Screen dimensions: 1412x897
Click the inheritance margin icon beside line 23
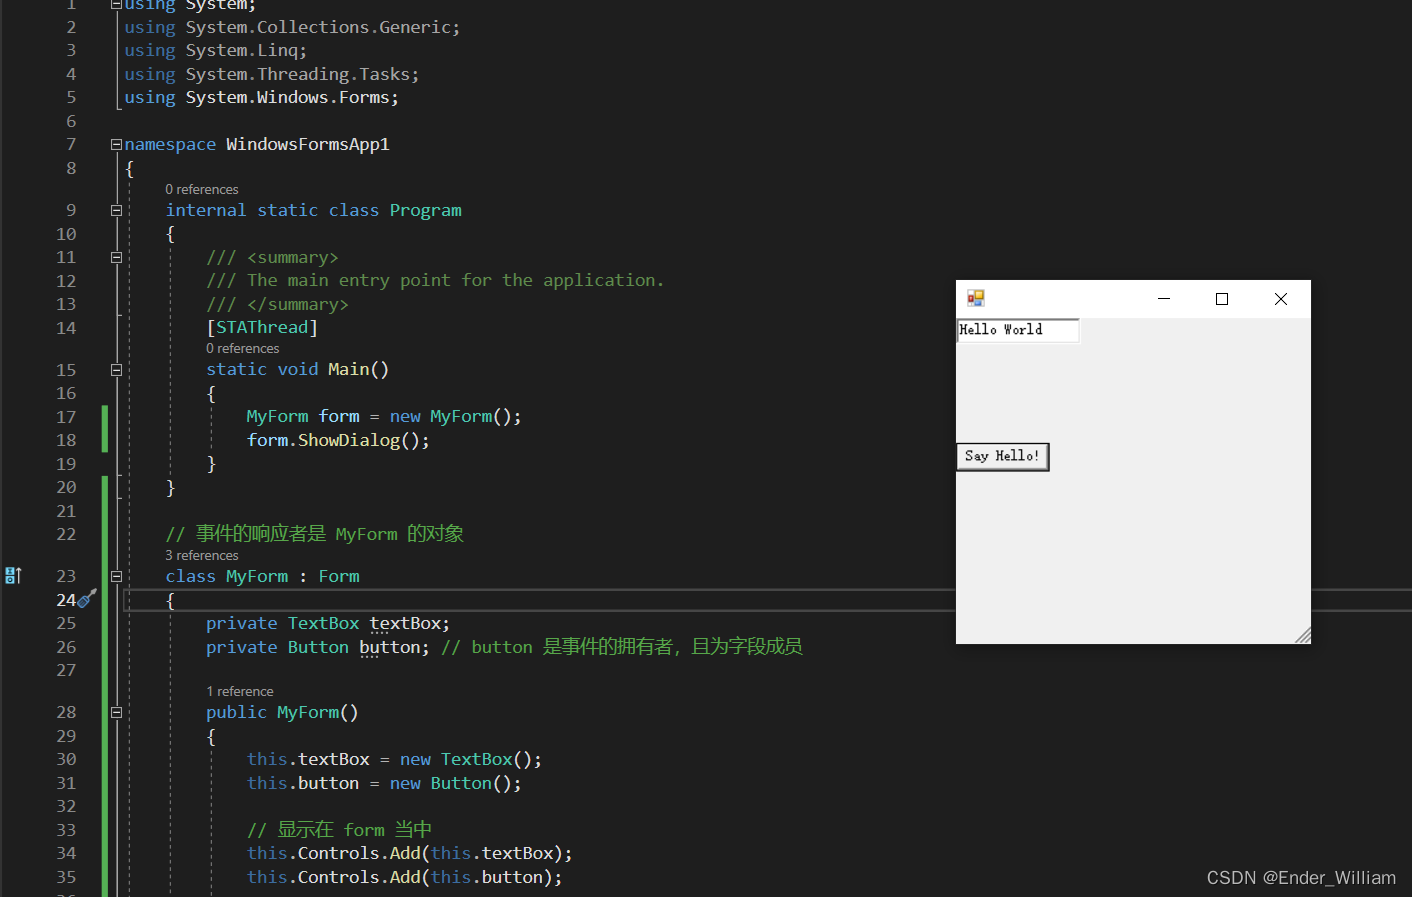(x=13, y=576)
